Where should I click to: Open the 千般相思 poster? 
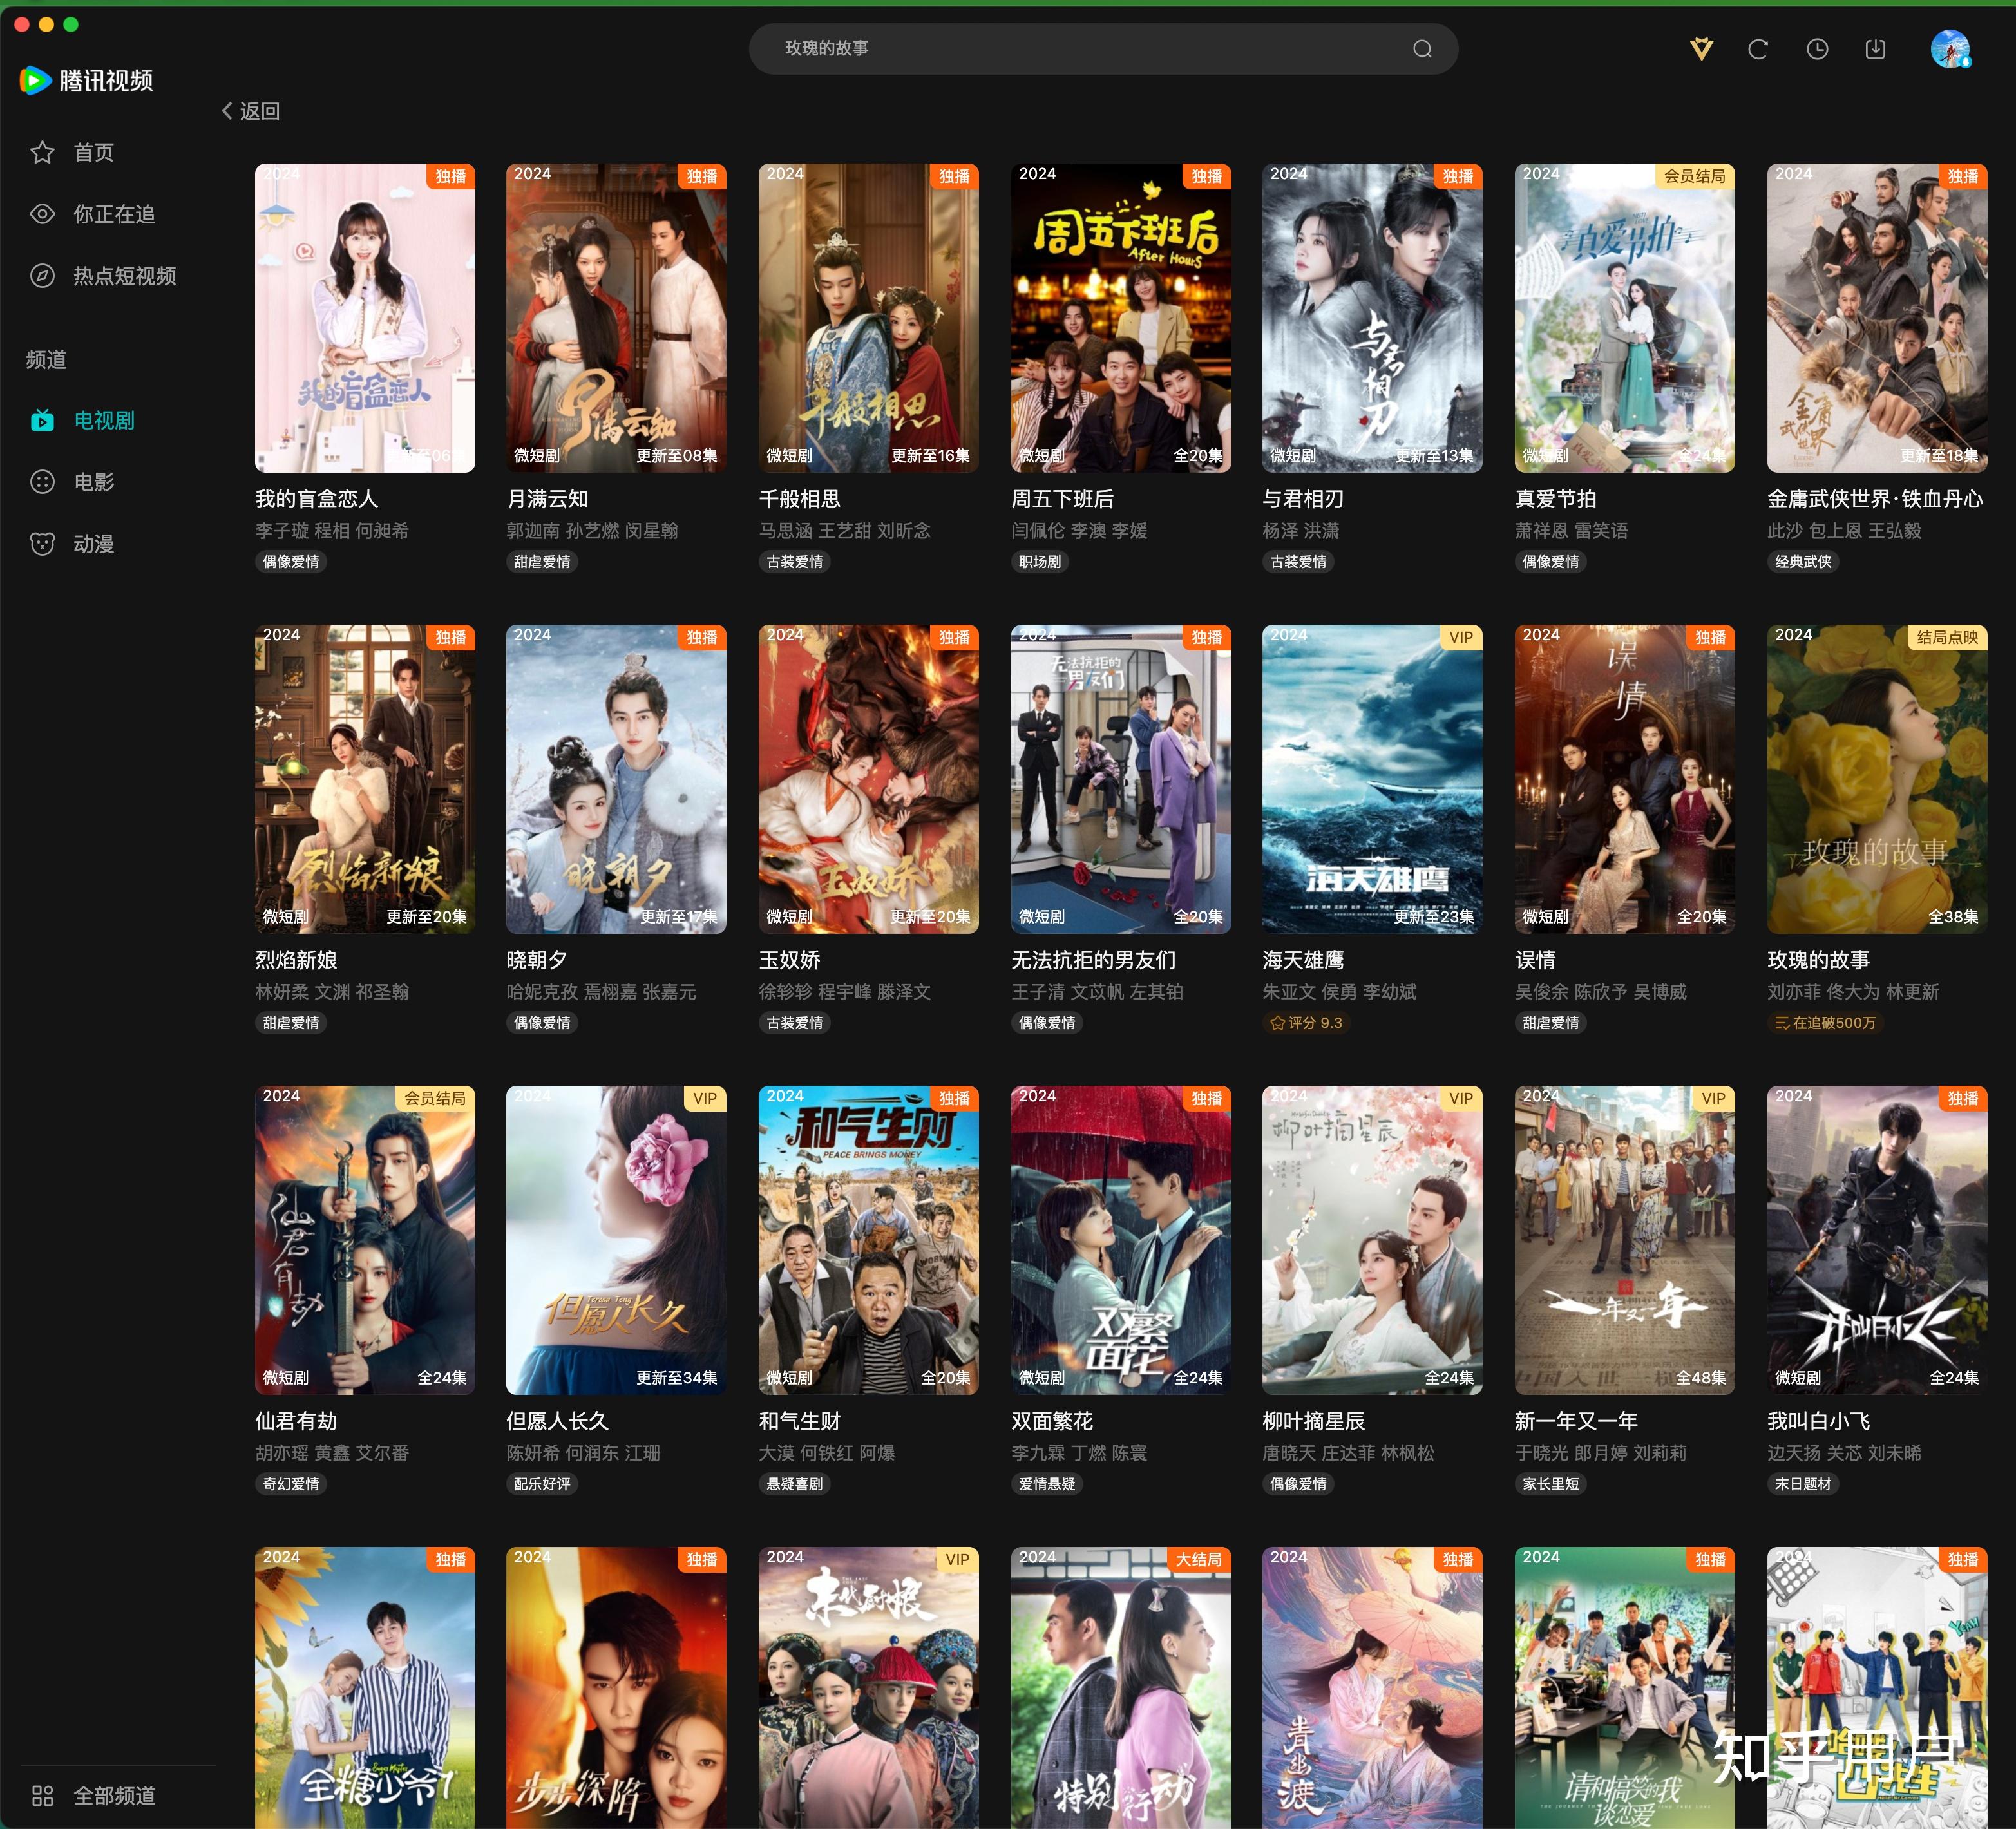[869, 318]
